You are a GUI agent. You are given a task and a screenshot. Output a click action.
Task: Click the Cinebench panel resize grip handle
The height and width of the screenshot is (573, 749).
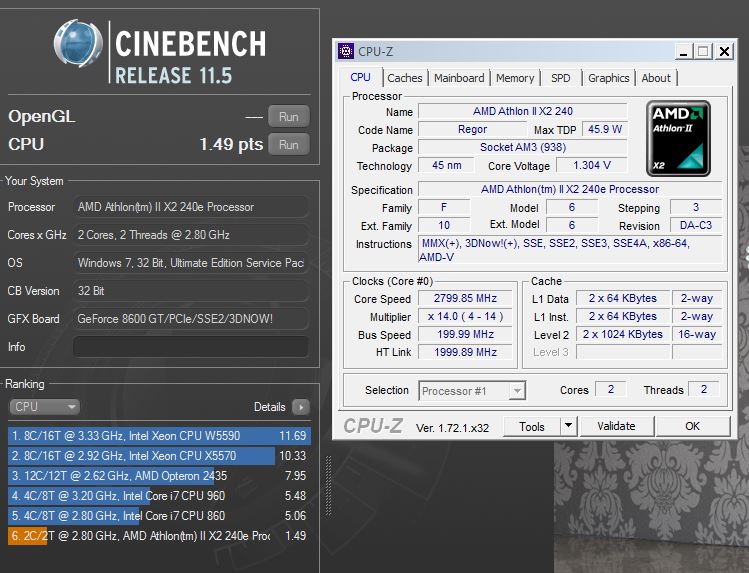[328, 486]
